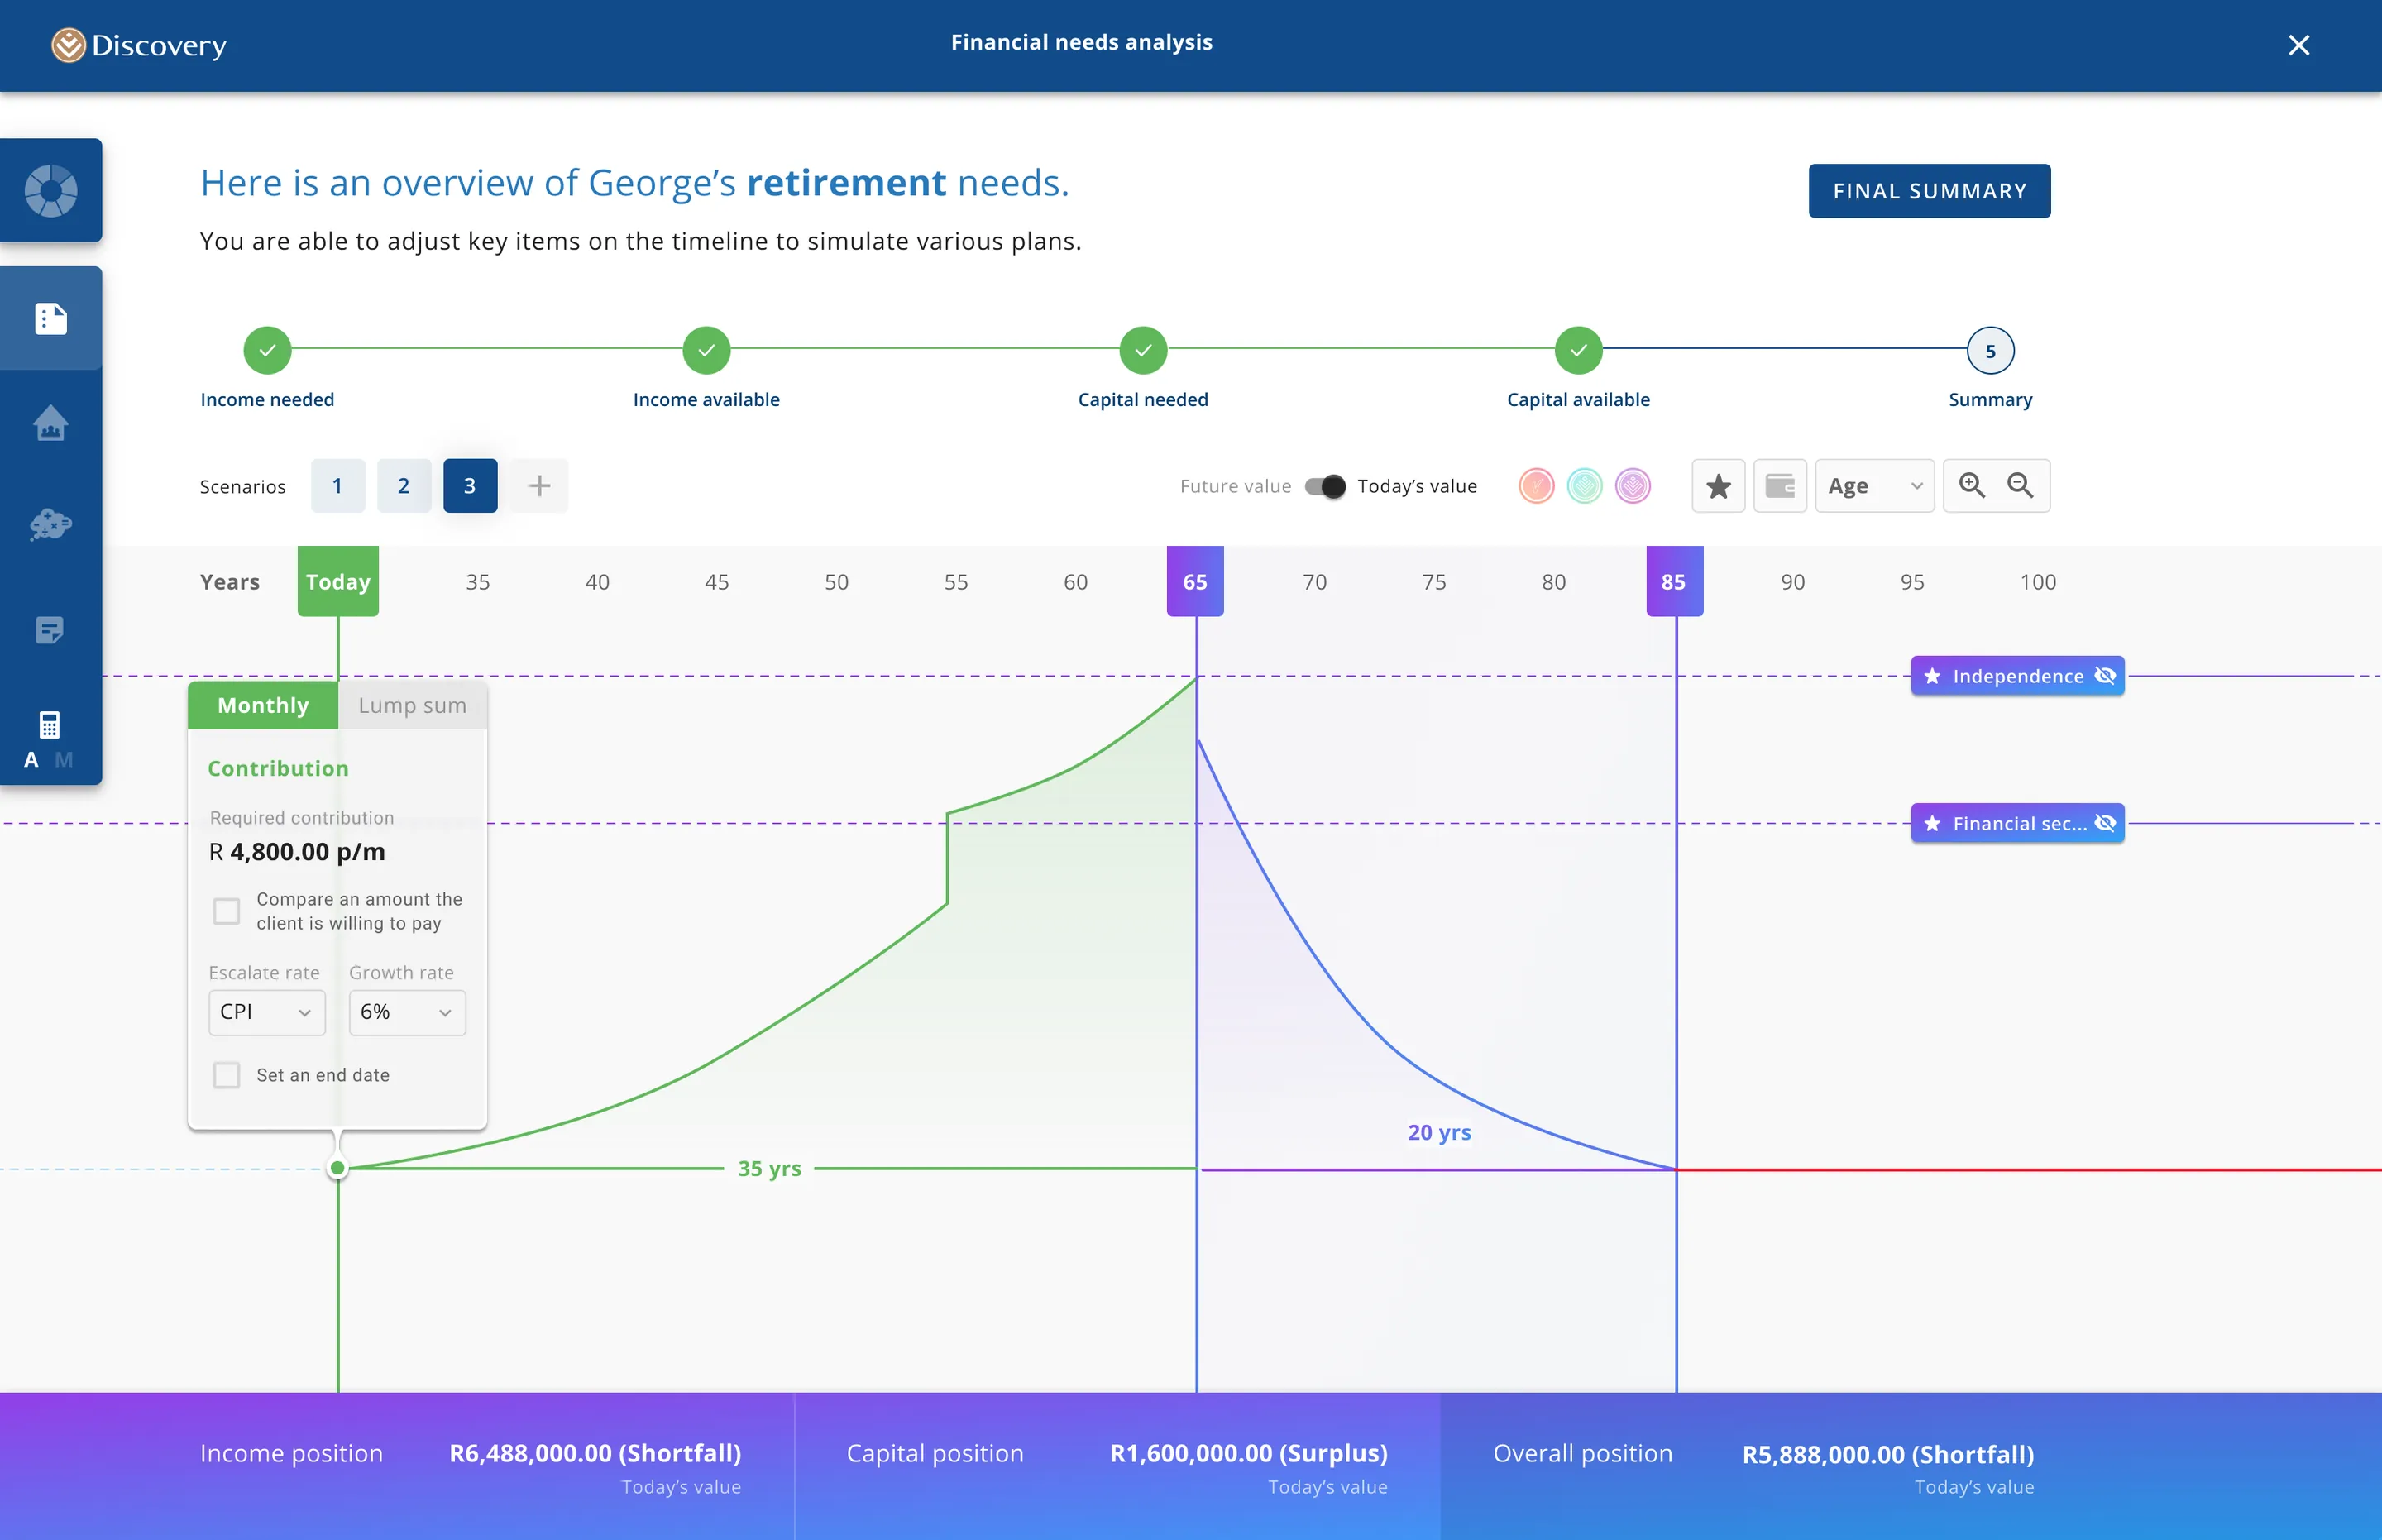Select scenario 2
This screenshot has width=2382, height=1540.
pos(404,486)
